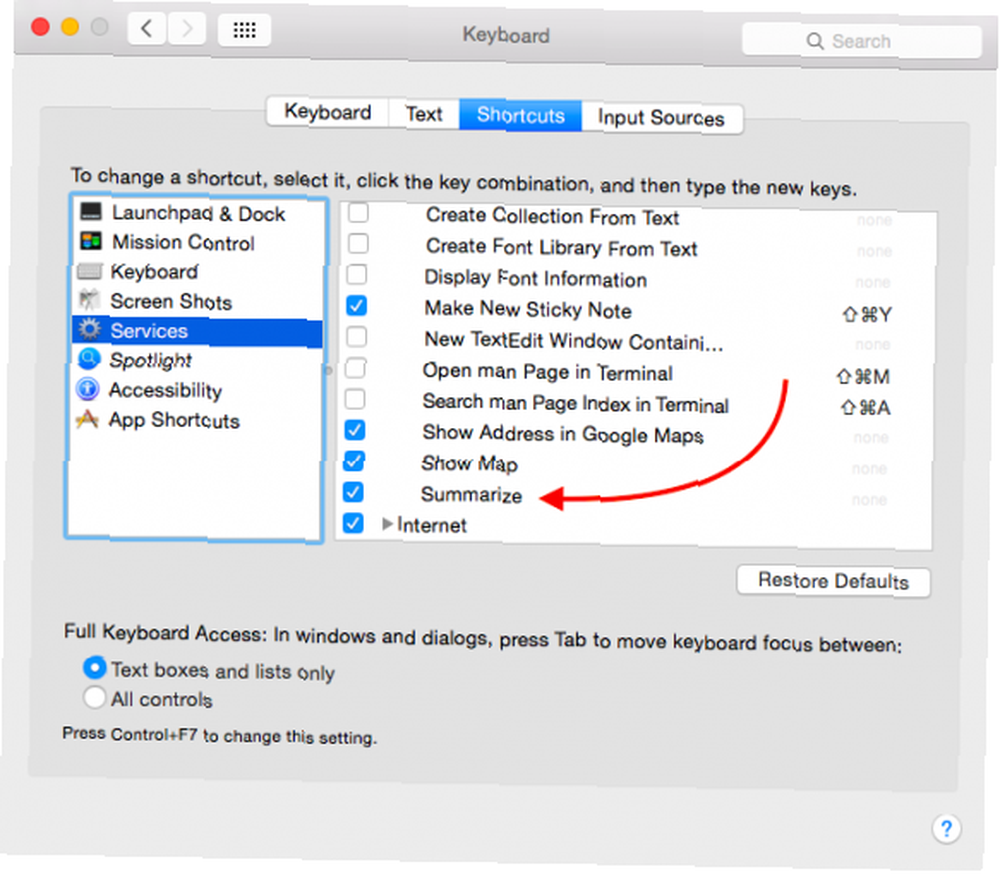Click the Show Map row label
1000x874 pixels.
click(x=469, y=464)
